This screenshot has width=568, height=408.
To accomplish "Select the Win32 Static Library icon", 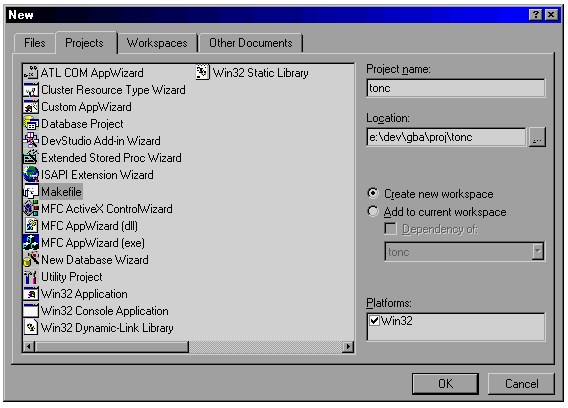I will click(x=202, y=73).
